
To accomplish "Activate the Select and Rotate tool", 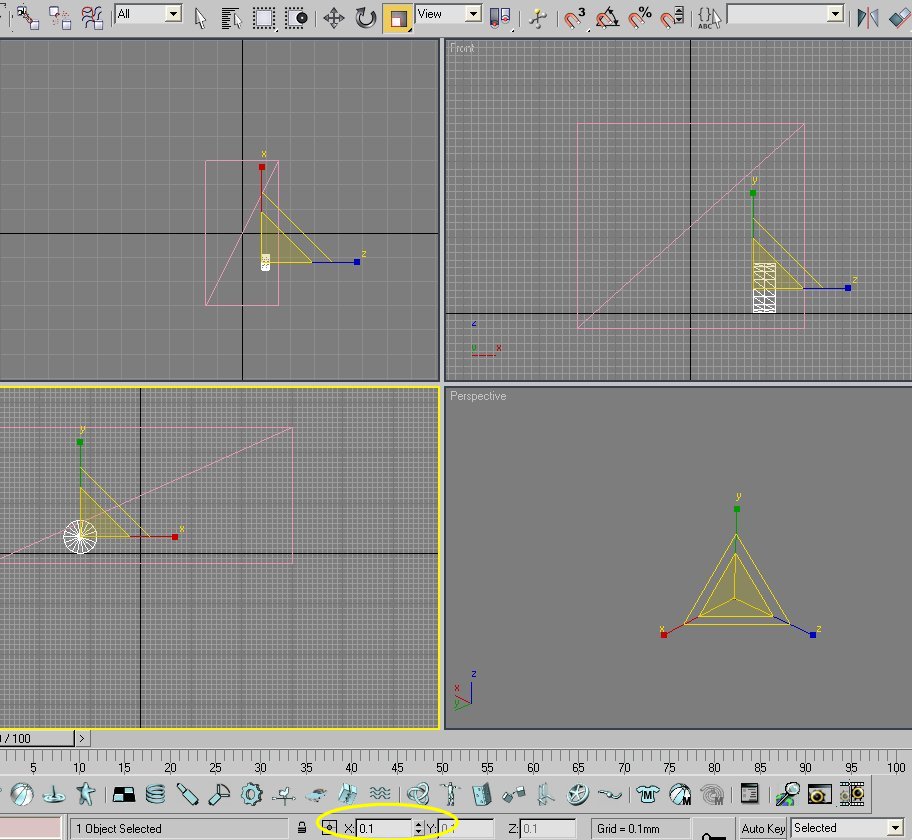I will (366, 16).
